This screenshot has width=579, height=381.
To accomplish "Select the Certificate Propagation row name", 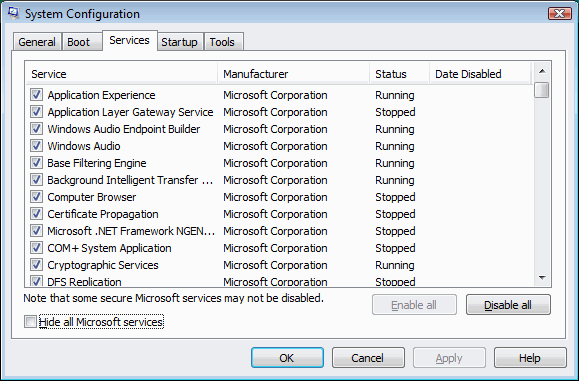I will point(103,214).
